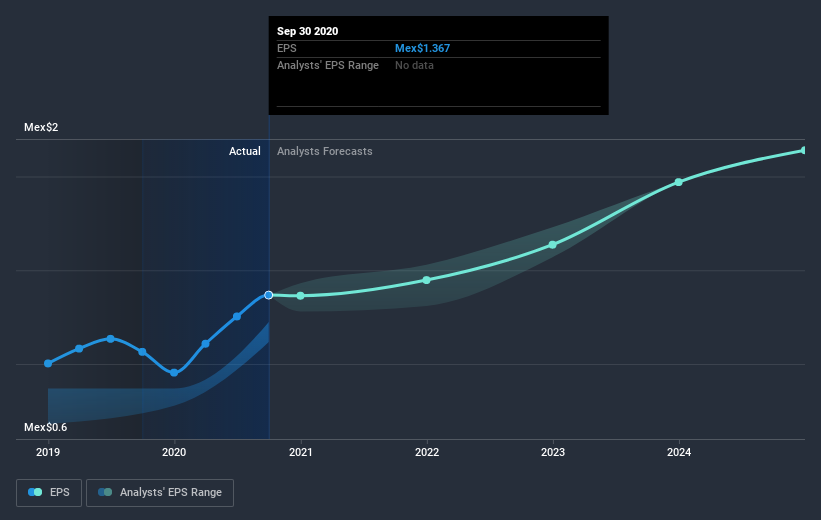821x520 pixels.
Task: Click the 2021 x-axis label
Action: coord(301,452)
